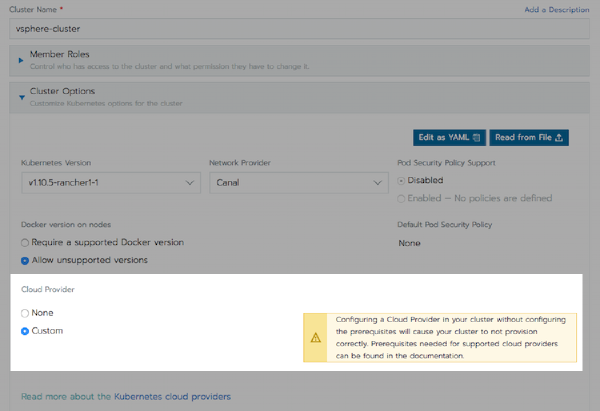Click the Cluster Name input field
This screenshot has width=600, height=411.
[299, 29]
